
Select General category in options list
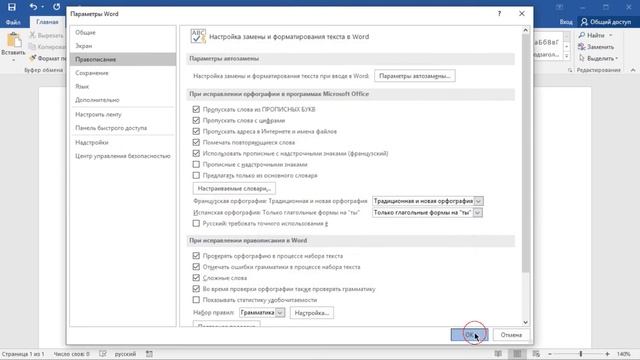click(123, 33)
